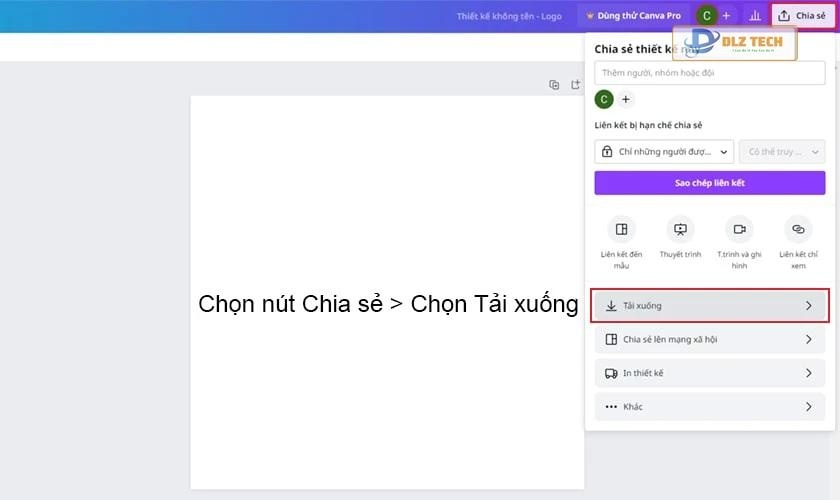This screenshot has height=500, width=840.
Task: Click the green C avatar in header
Action: (x=707, y=16)
